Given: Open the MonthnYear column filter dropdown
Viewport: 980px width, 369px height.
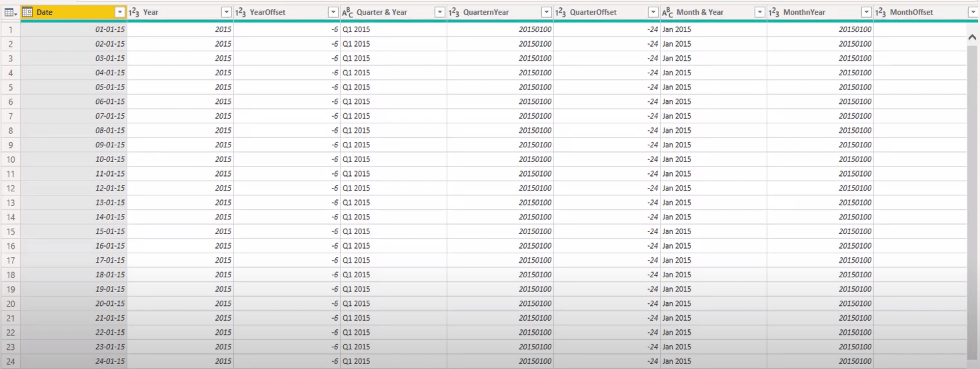Looking at the screenshot, I should click(866, 13).
